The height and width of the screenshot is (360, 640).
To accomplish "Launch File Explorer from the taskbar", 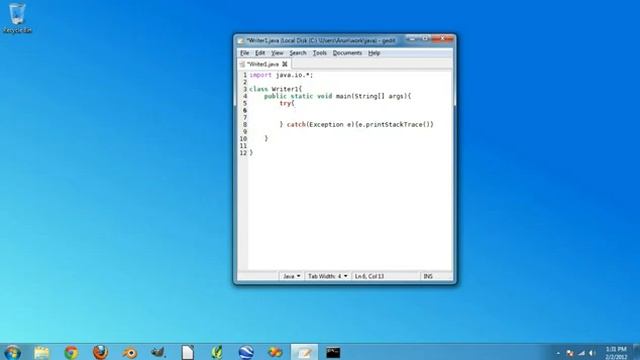I will pos(42,352).
